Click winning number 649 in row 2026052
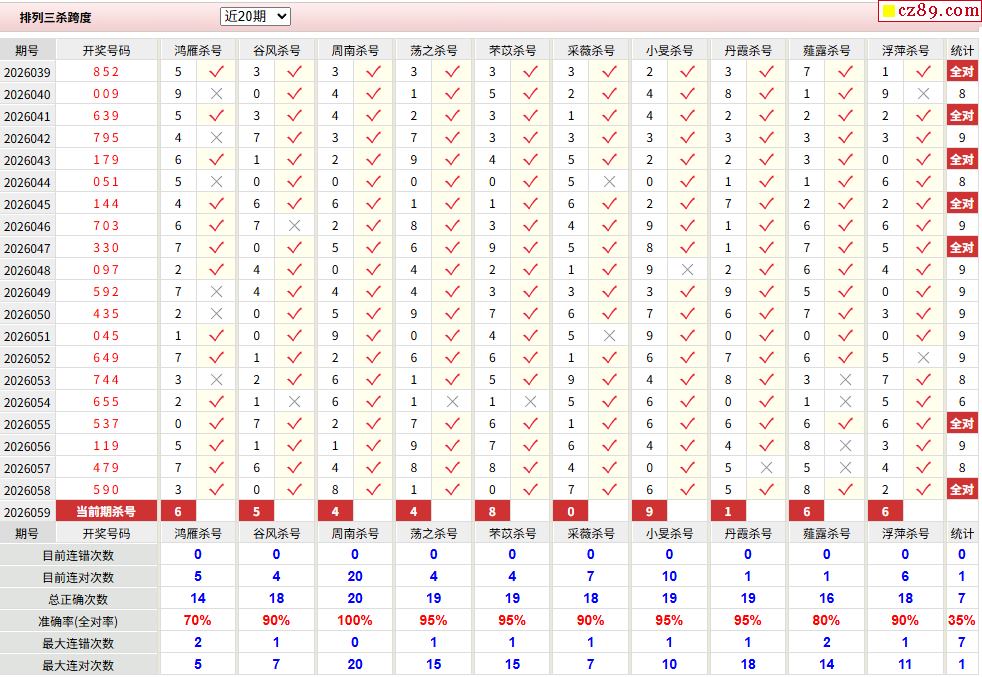 point(106,358)
